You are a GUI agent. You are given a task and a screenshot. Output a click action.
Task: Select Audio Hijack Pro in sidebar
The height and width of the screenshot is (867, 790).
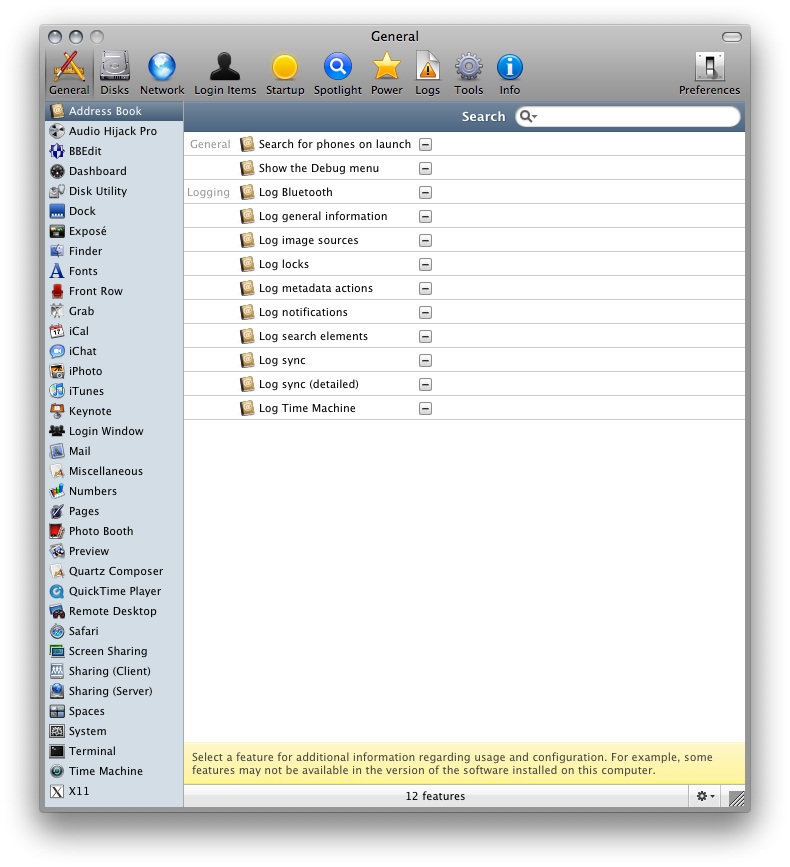pyautogui.click(x=114, y=131)
